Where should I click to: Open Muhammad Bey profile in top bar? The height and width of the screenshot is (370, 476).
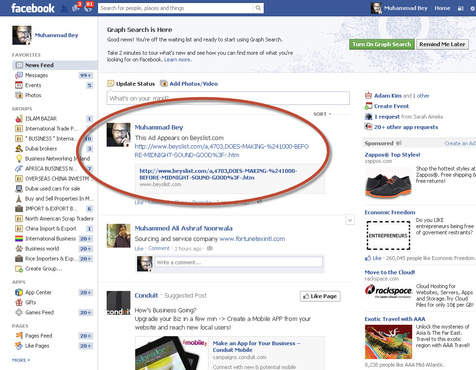399,8
